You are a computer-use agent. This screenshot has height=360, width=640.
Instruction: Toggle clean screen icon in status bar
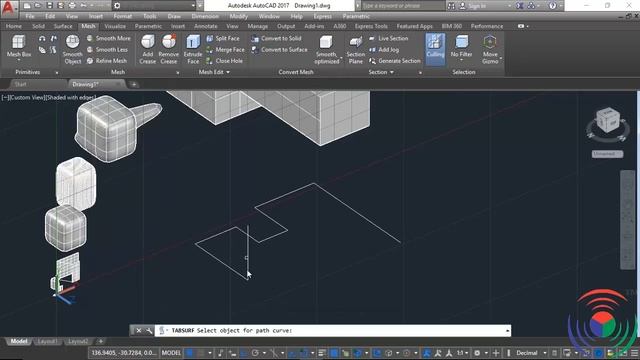click(x=622, y=353)
